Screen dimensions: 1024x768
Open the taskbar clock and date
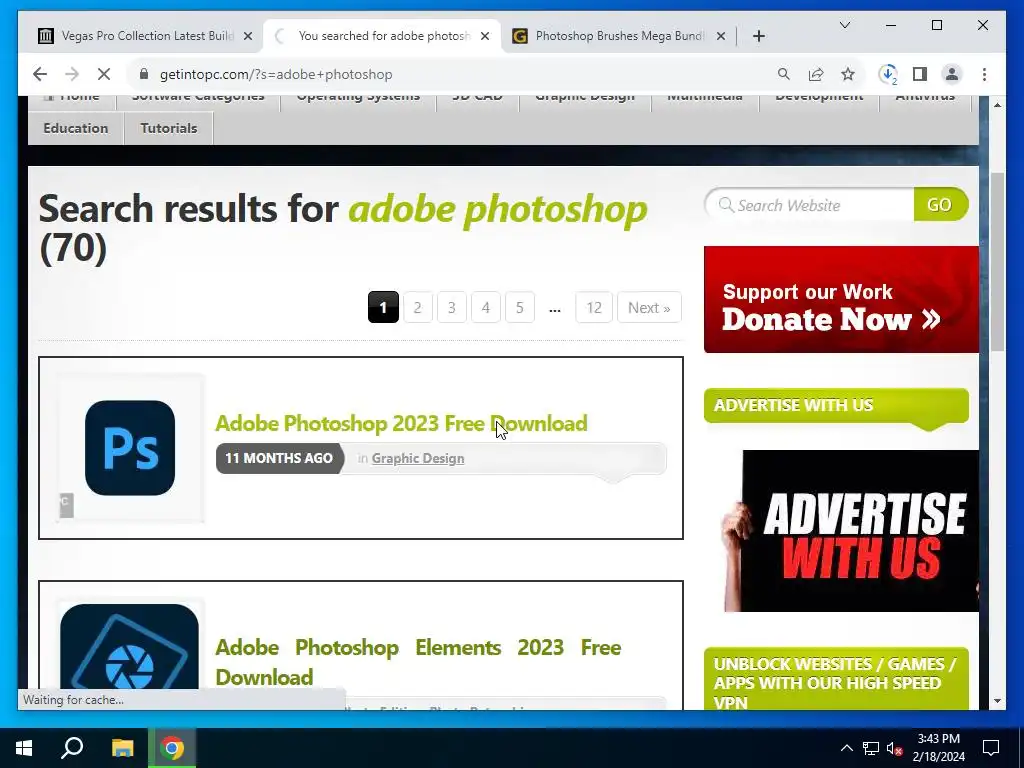[x=938, y=748]
